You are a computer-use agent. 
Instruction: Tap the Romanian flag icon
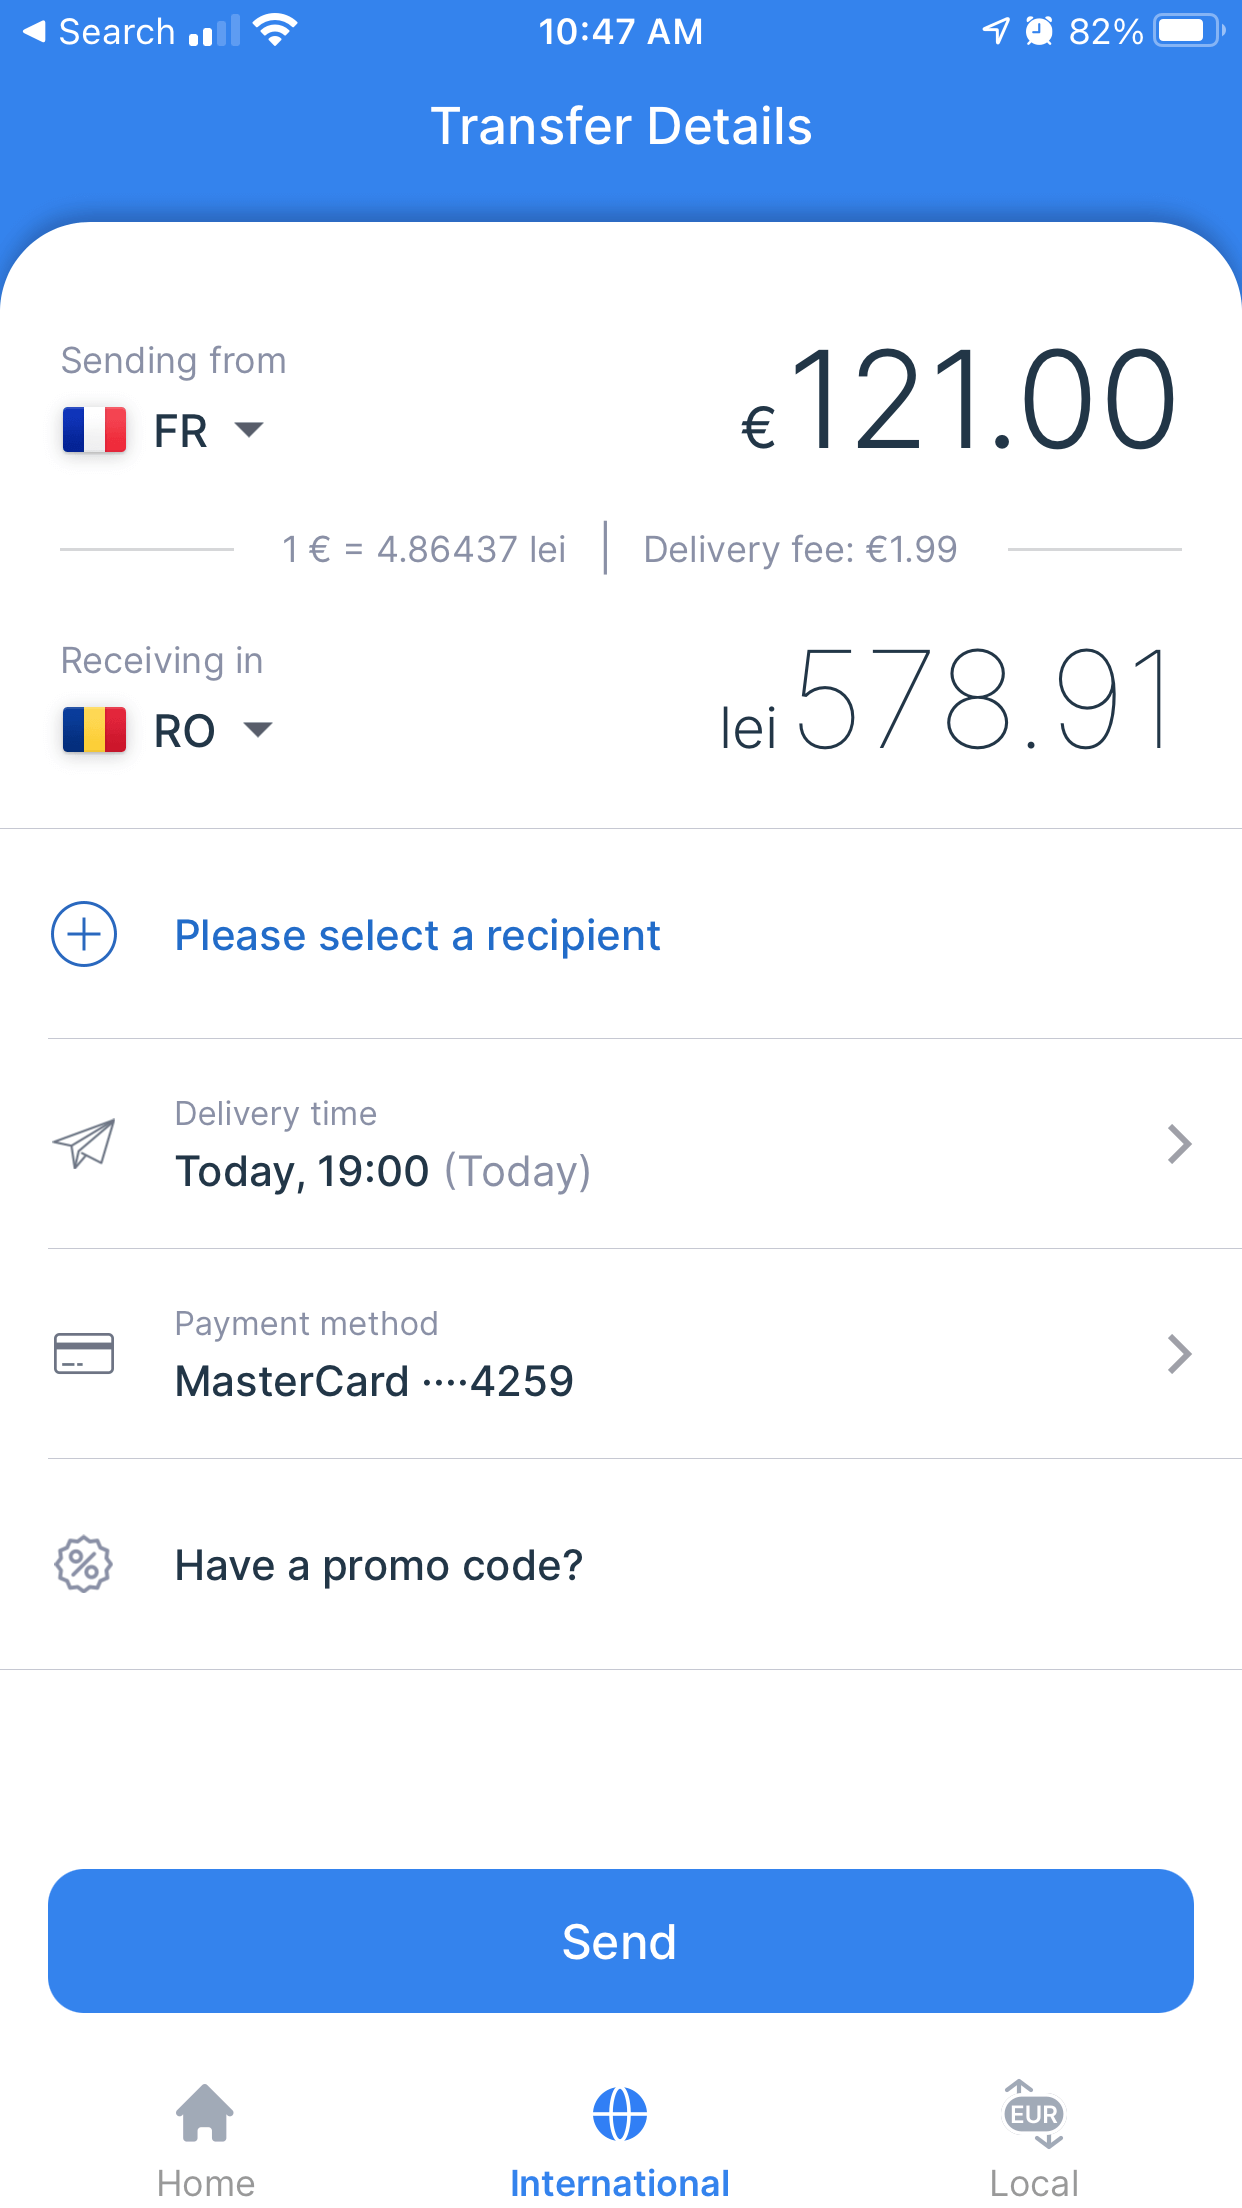point(94,730)
